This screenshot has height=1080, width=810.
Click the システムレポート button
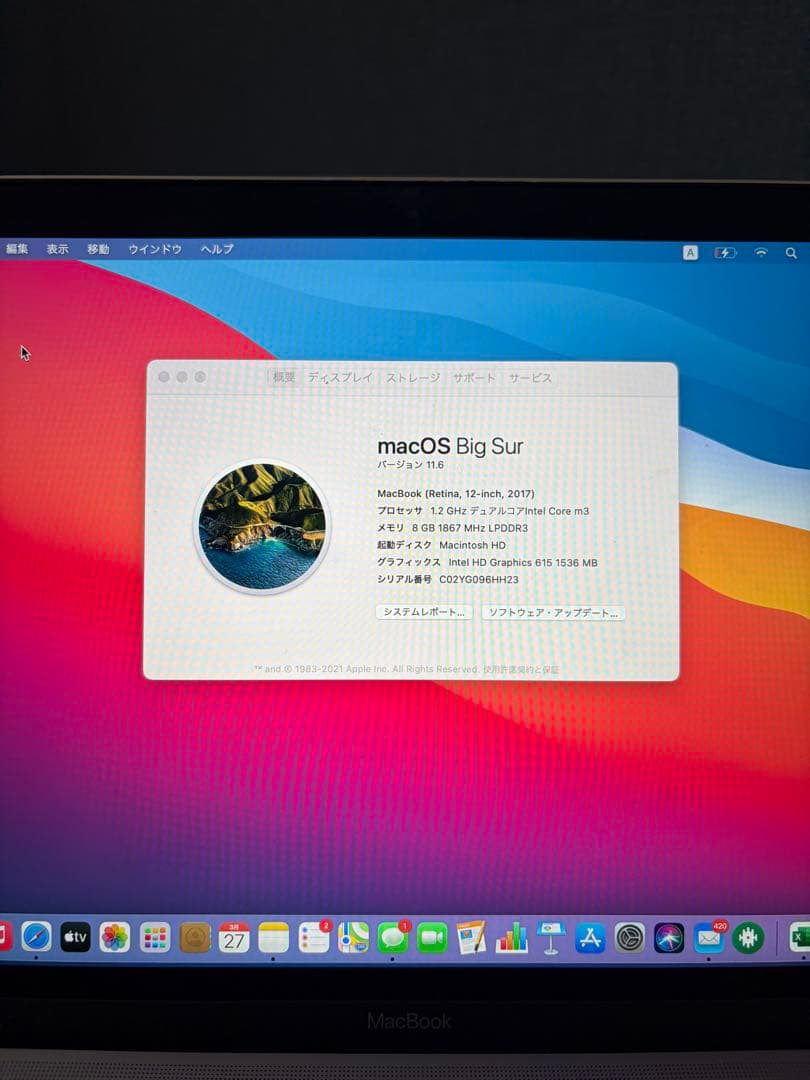tap(424, 612)
